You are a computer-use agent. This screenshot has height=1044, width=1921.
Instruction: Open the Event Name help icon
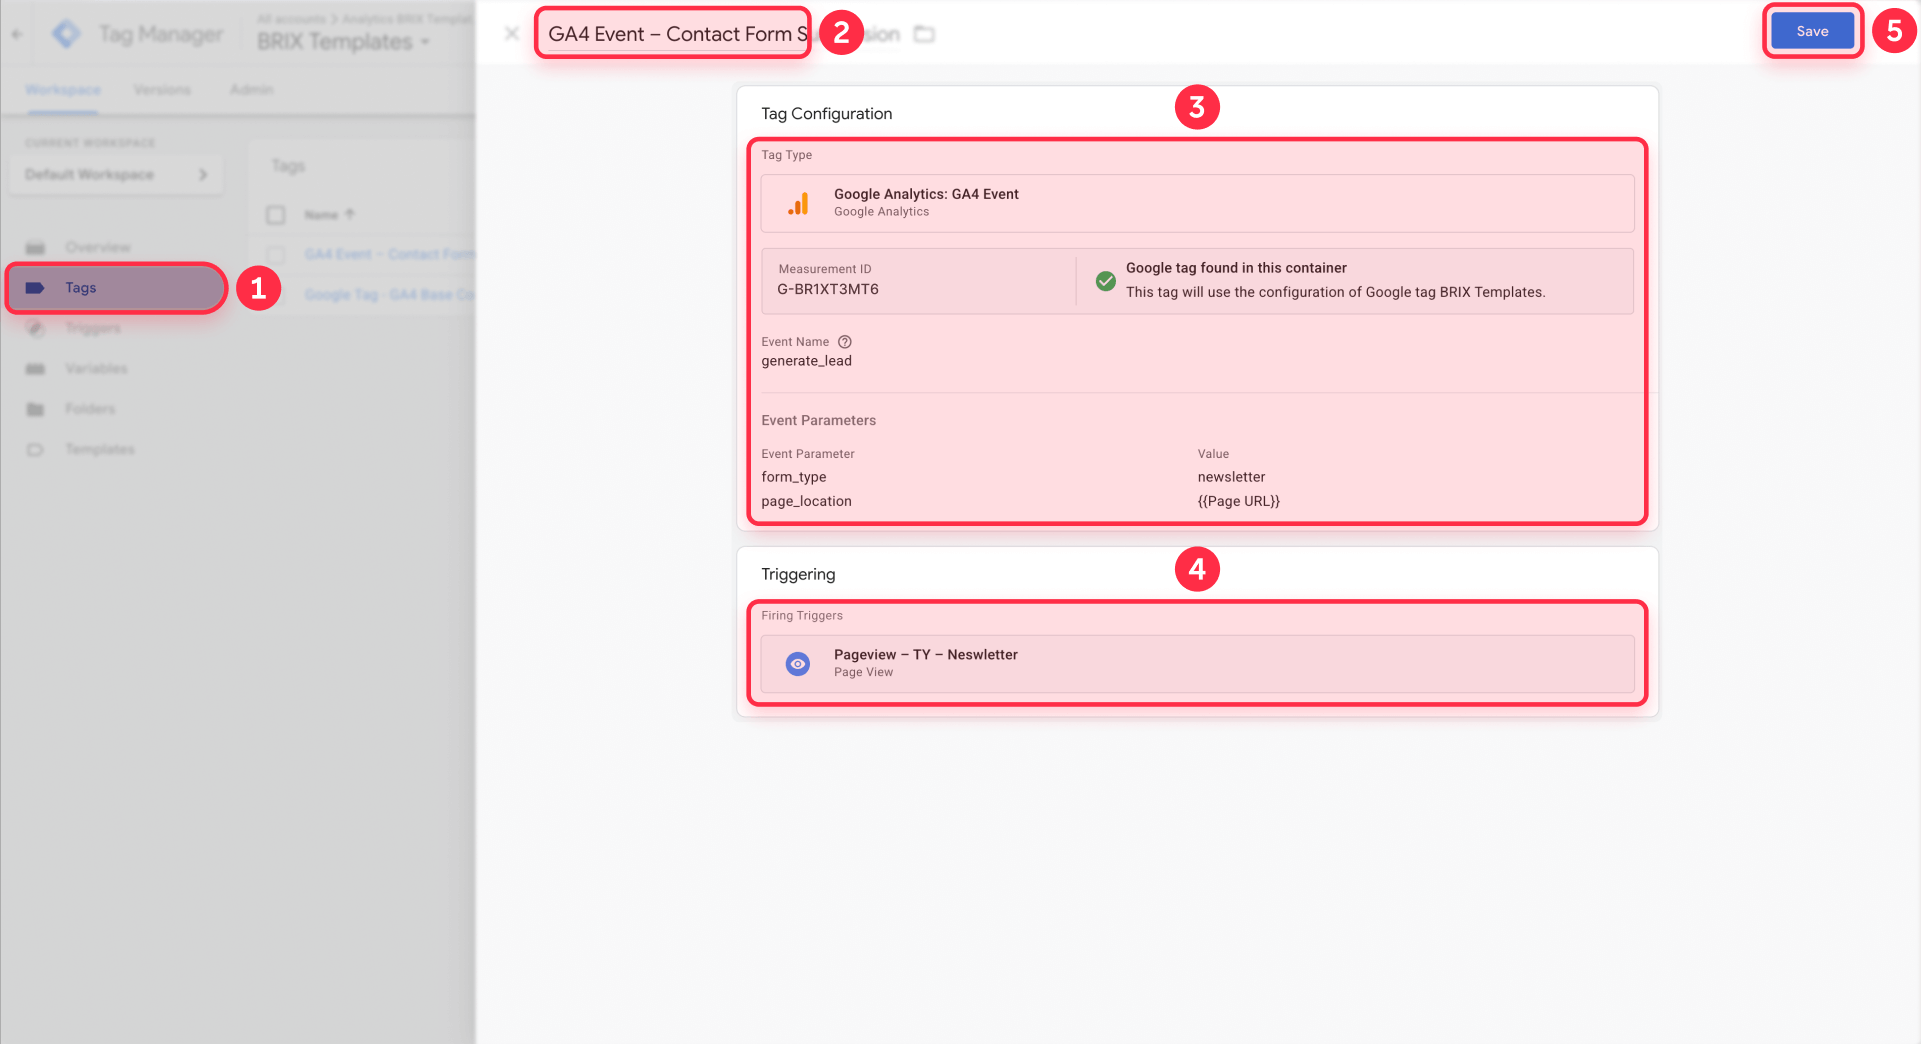point(845,342)
